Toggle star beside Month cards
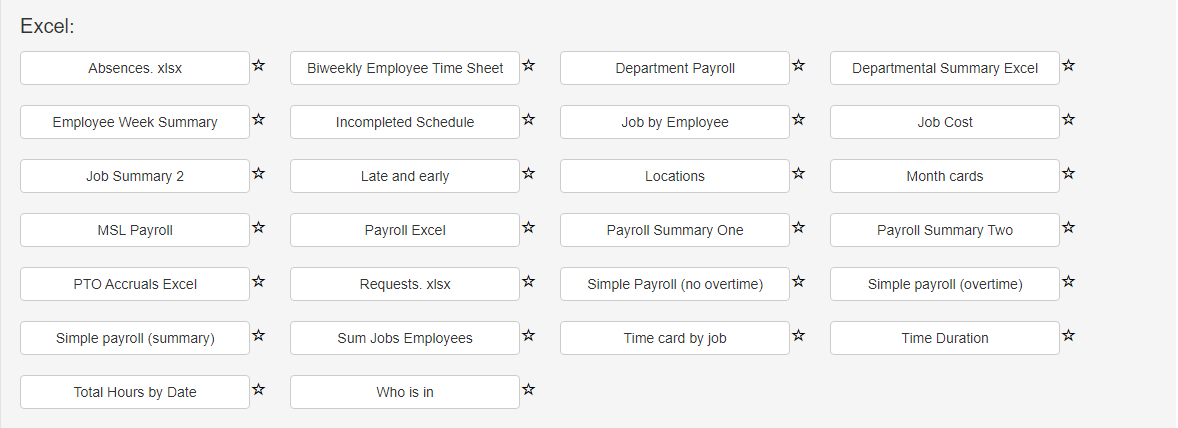The image size is (1178, 428). pos(1068,173)
